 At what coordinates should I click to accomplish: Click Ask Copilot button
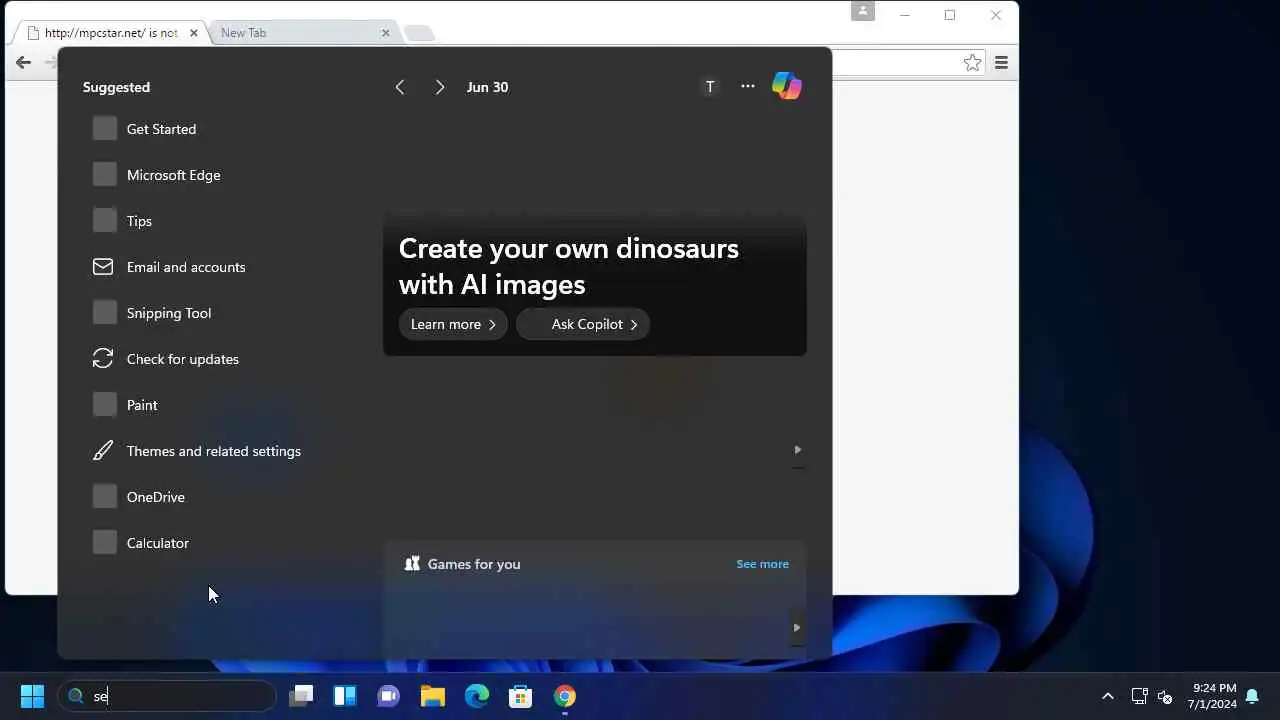click(x=583, y=324)
